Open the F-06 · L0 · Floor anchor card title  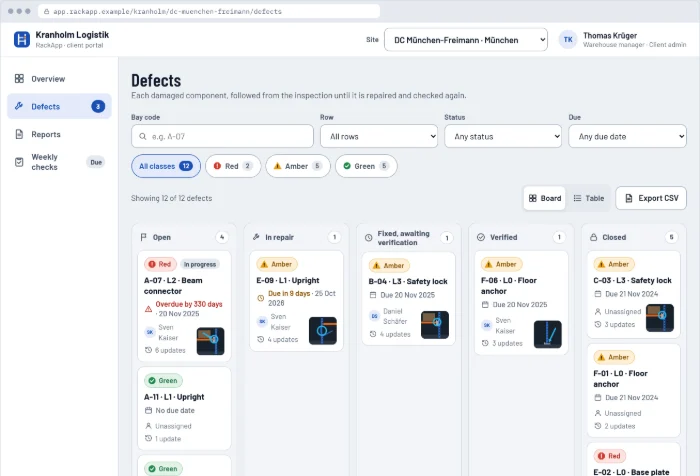509,286
